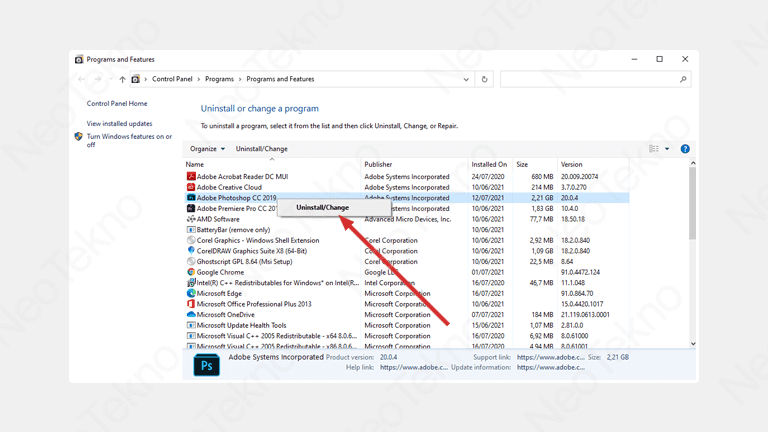Open help with the blue question mark
Viewport: 768px width, 432px height.
coord(685,149)
